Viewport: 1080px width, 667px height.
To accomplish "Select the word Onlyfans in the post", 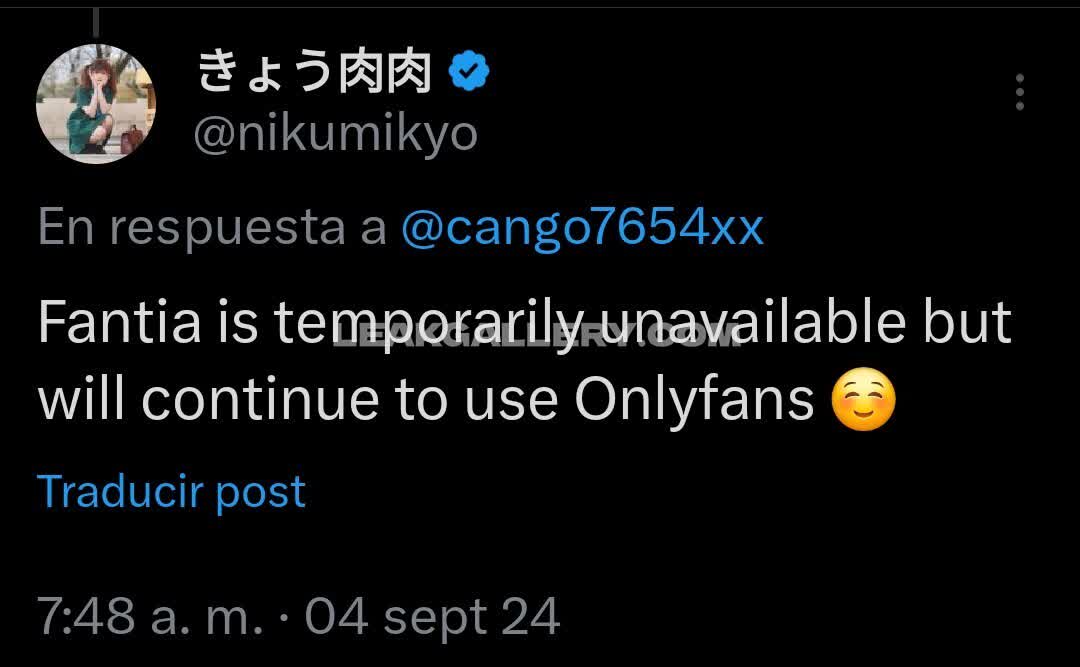I will (x=694, y=400).
